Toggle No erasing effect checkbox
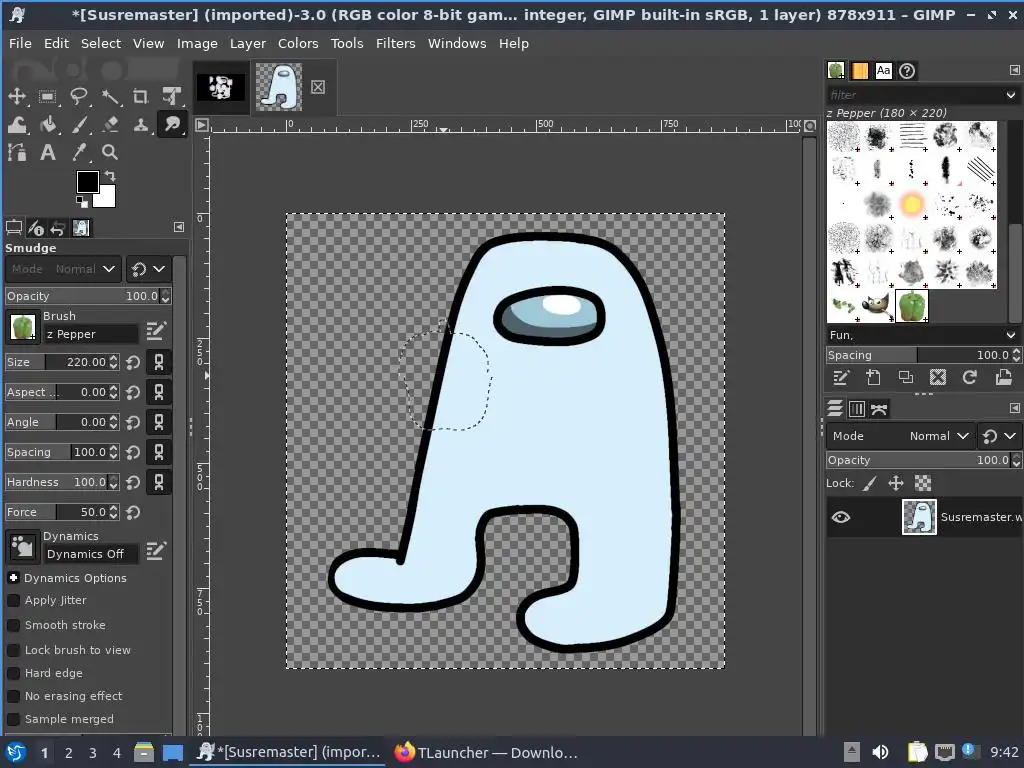This screenshot has width=1024, height=768. tap(13, 696)
